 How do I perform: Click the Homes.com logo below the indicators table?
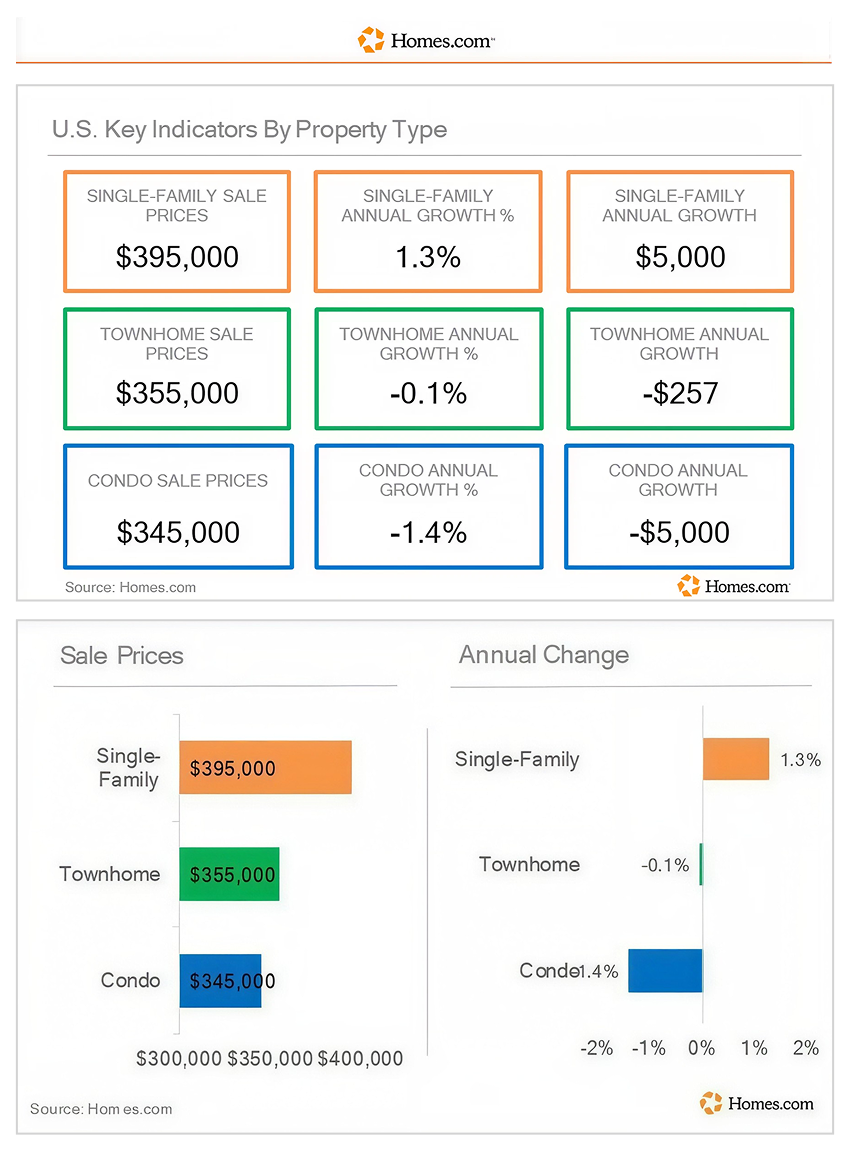[x=734, y=586]
